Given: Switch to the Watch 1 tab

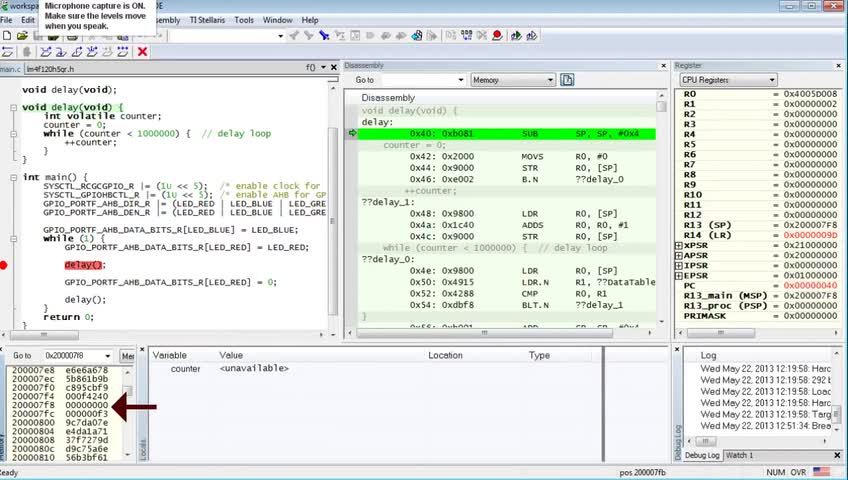Looking at the screenshot, I should click(x=740, y=455).
